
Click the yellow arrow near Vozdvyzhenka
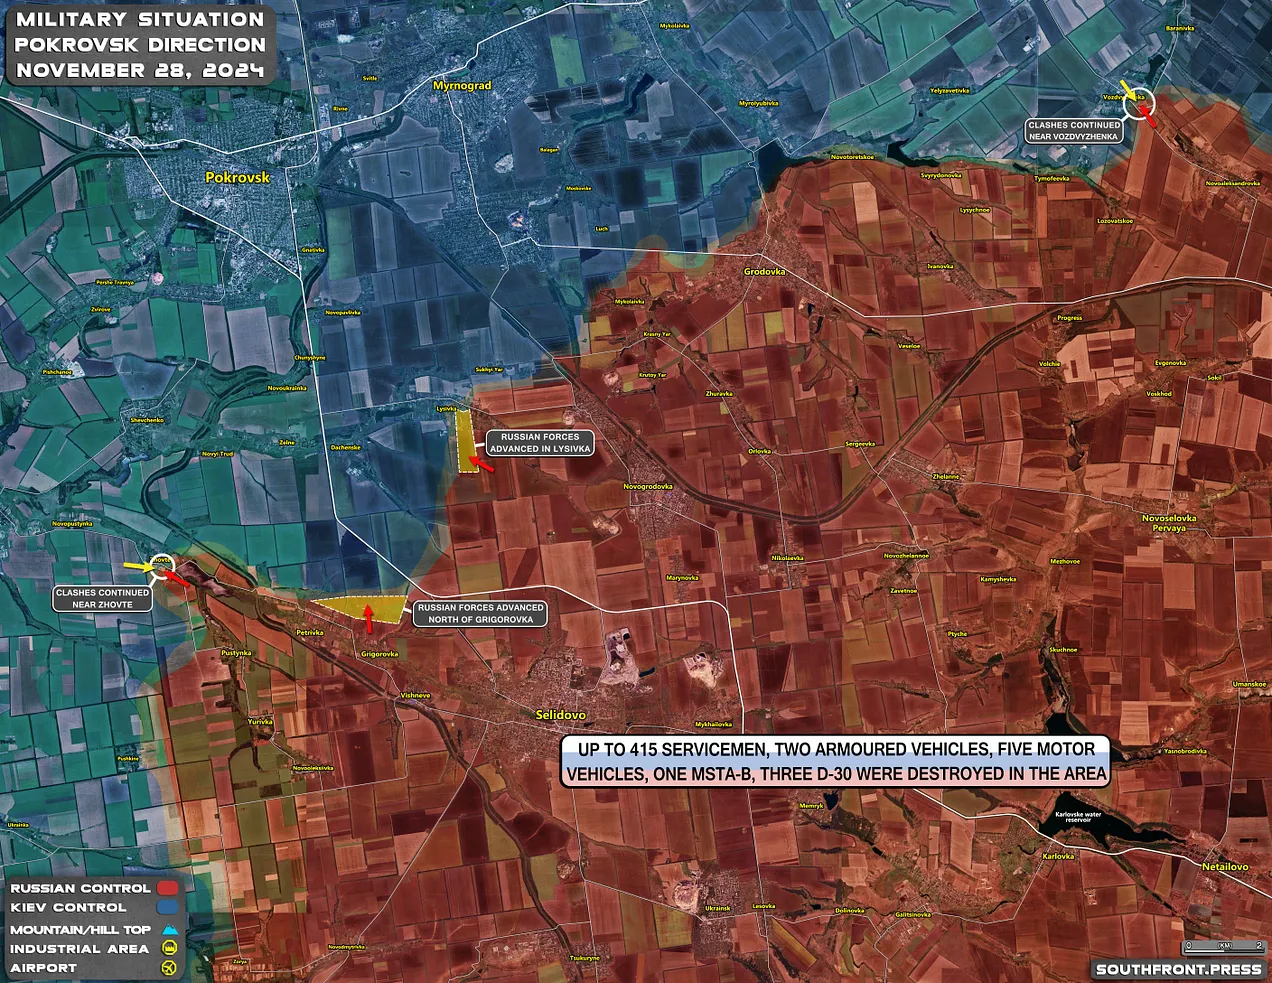click(1128, 91)
